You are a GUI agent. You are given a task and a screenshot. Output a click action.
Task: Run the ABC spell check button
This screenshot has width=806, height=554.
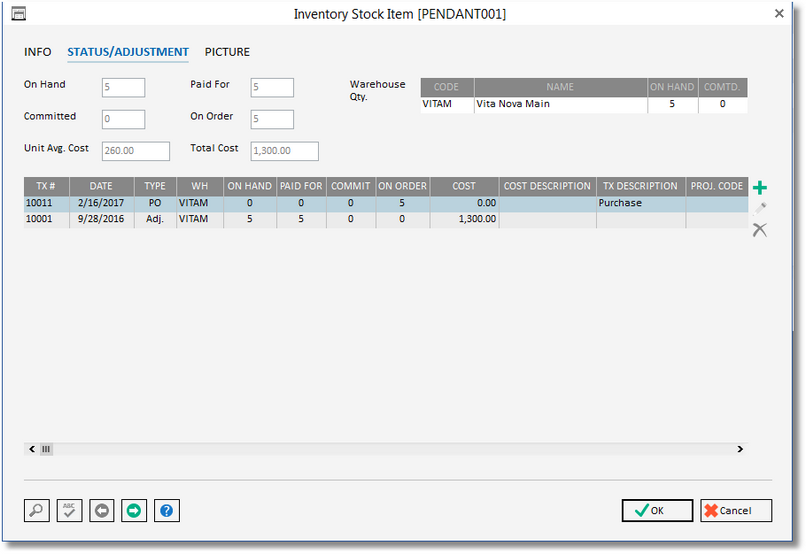click(x=69, y=511)
